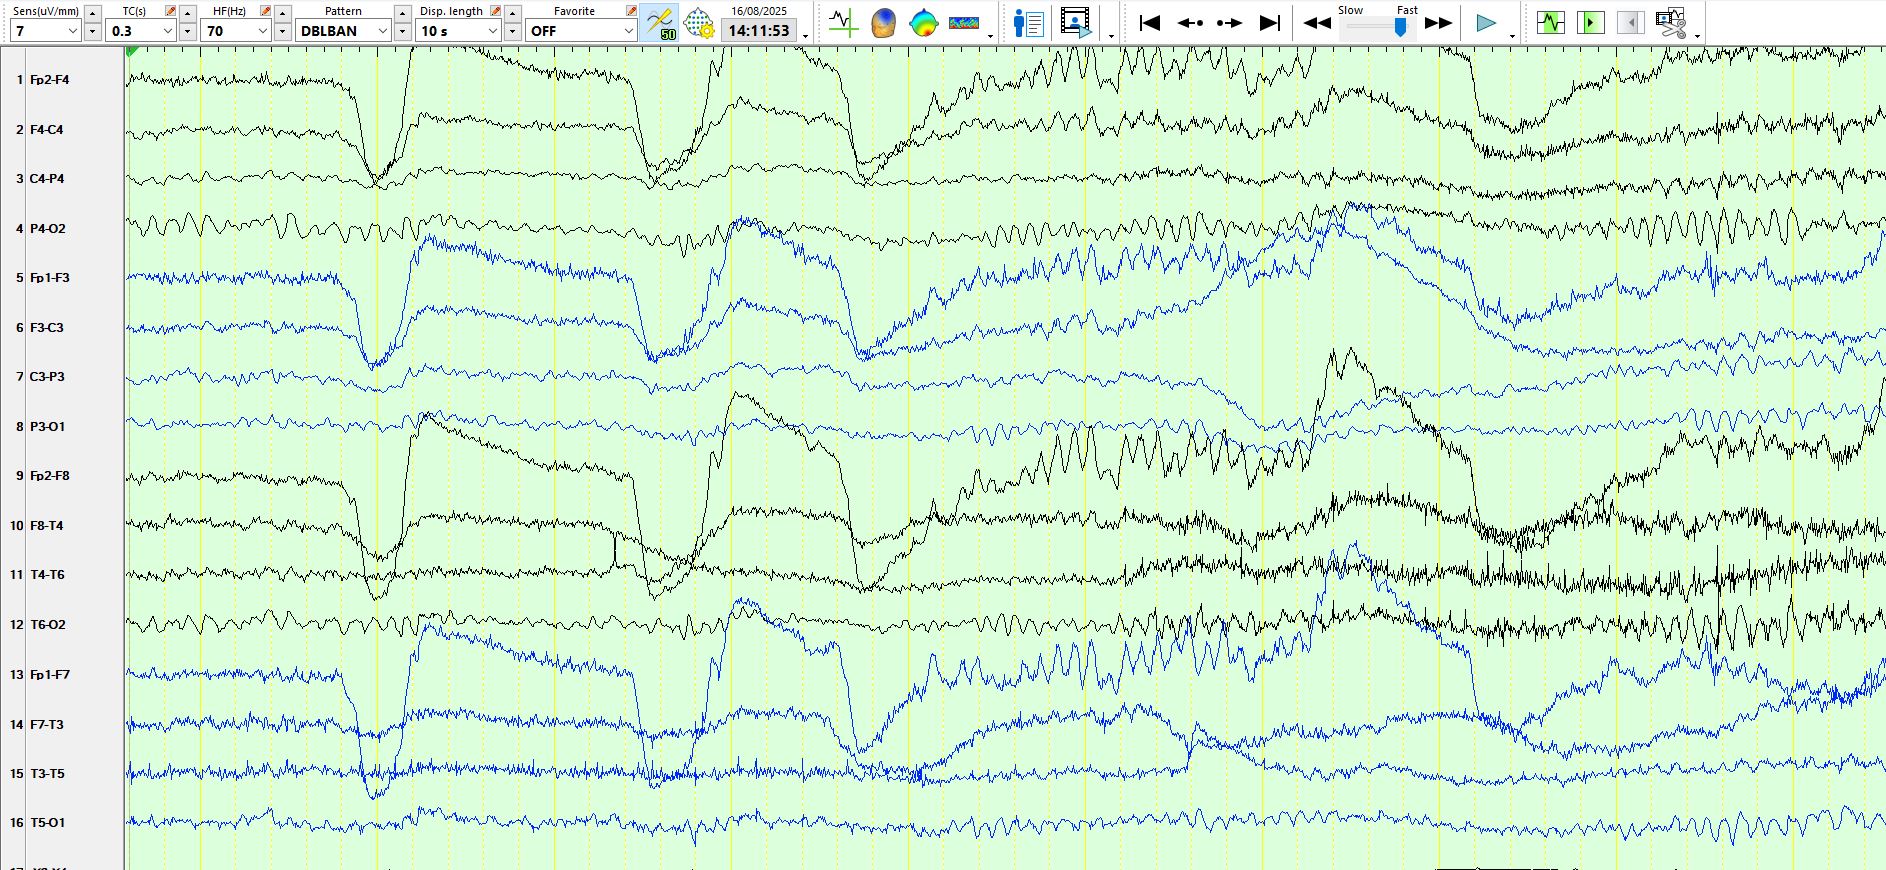The width and height of the screenshot is (1886, 870).
Task: Open the electrode montage settings icon
Action: pos(699,22)
